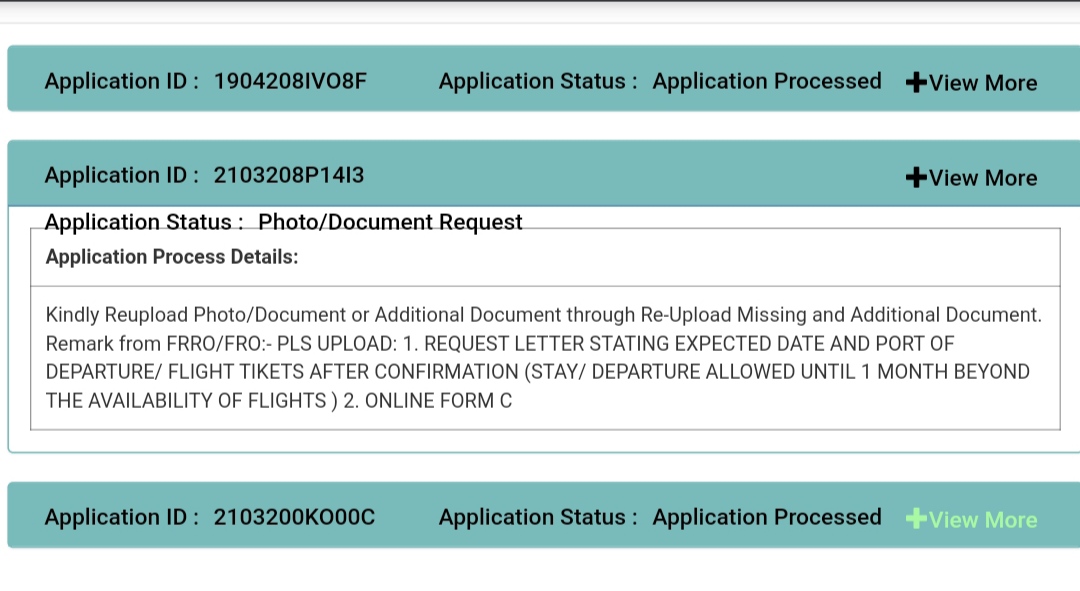Click the Application Process Details heading
1080x591 pixels.
point(172,257)
